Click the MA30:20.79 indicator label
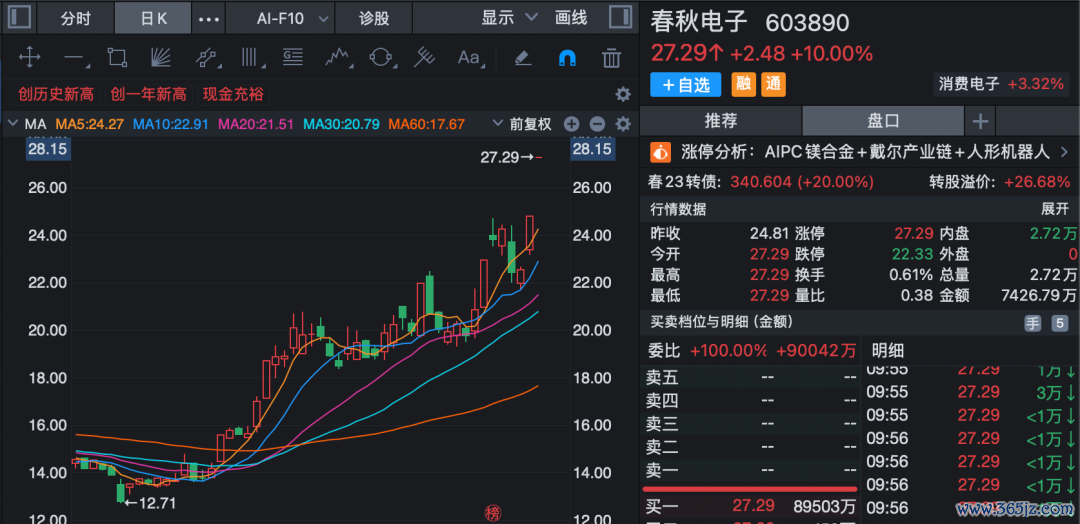 coord(342,125)
